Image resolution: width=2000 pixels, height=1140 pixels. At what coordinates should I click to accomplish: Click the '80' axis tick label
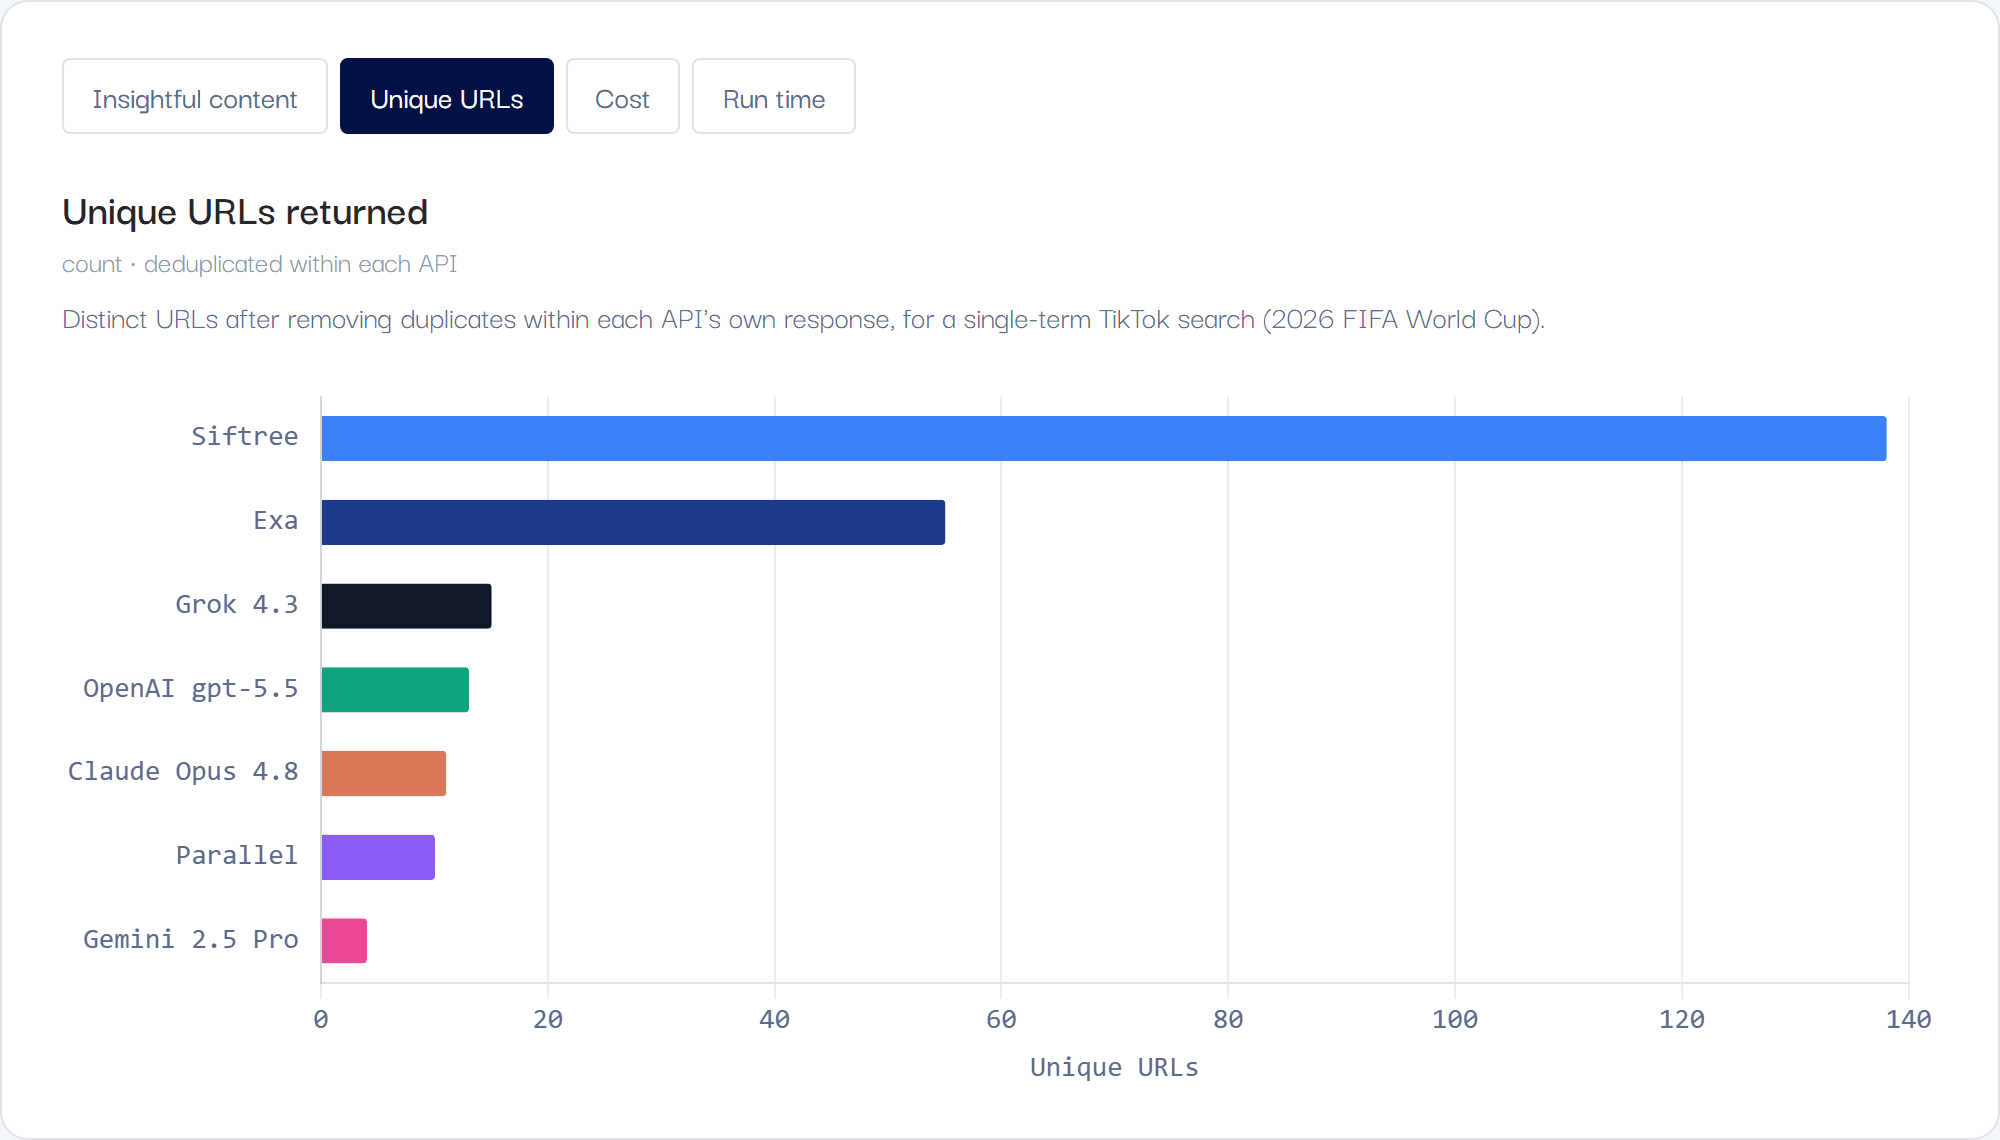point(1228,1019)
